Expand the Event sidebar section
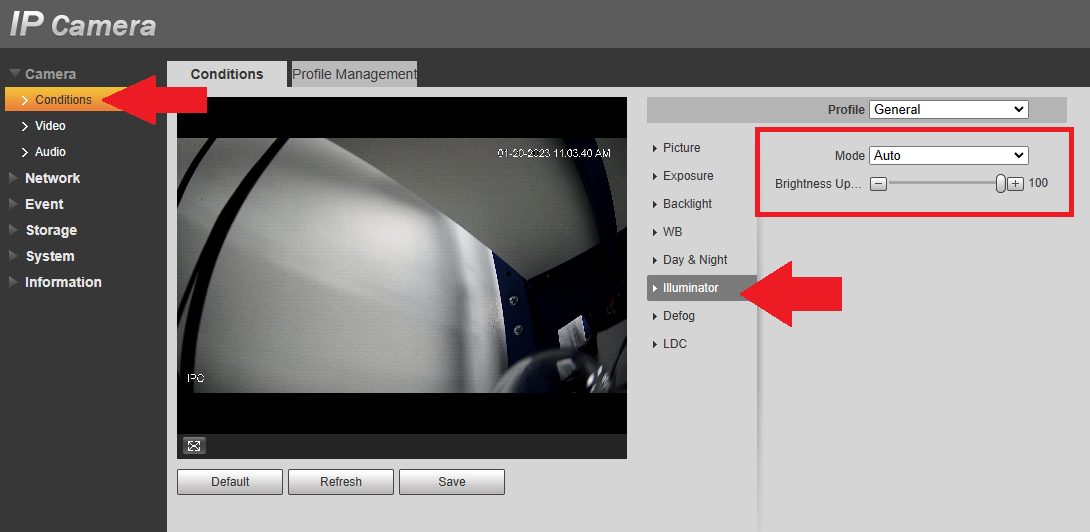The image size is (1090, 532). [x=44, y=204]
